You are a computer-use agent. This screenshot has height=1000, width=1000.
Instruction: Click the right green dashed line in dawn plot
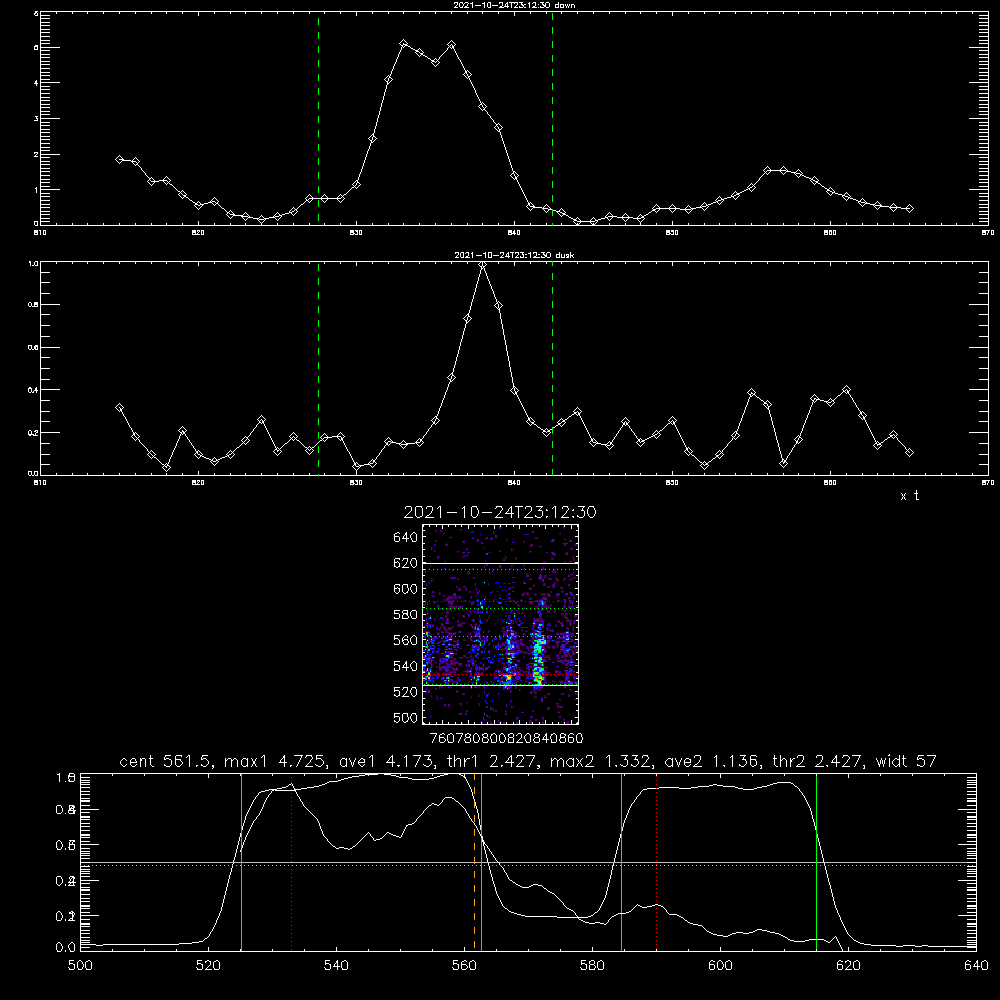point(552,118)
